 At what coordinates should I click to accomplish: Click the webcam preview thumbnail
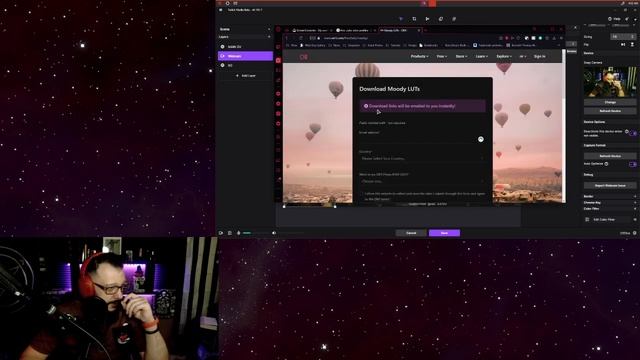(610, 82)
